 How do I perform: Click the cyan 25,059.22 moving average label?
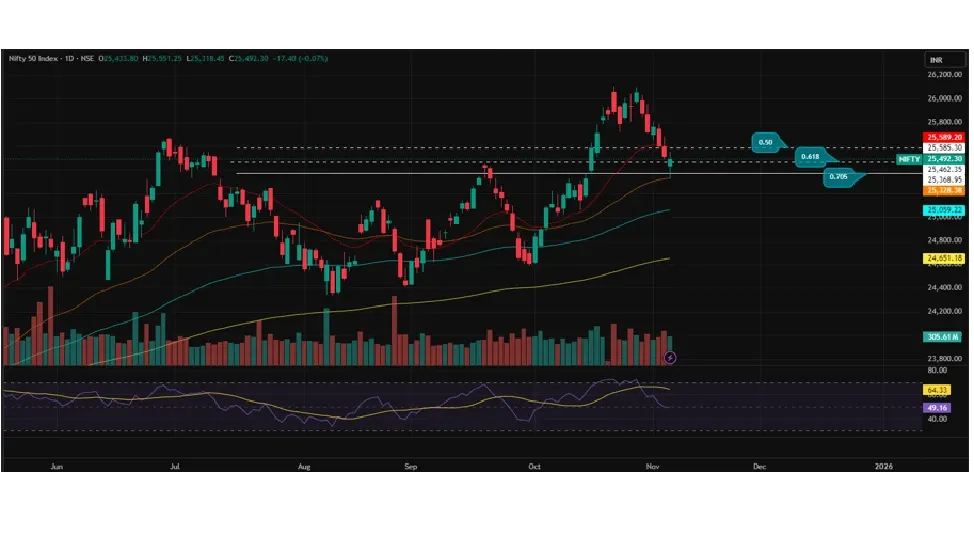coord(944,210)
